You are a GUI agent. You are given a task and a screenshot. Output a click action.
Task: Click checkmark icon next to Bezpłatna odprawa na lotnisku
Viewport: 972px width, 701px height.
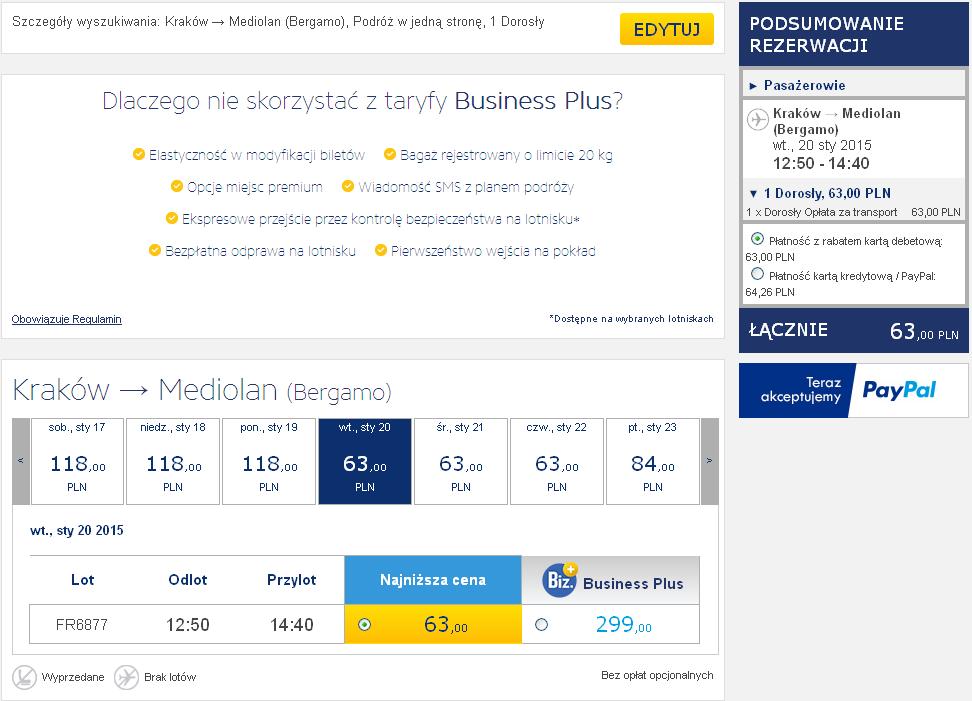tap(155, 250)
